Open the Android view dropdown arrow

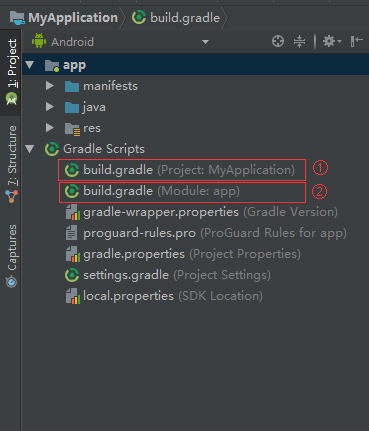[205, 42]
